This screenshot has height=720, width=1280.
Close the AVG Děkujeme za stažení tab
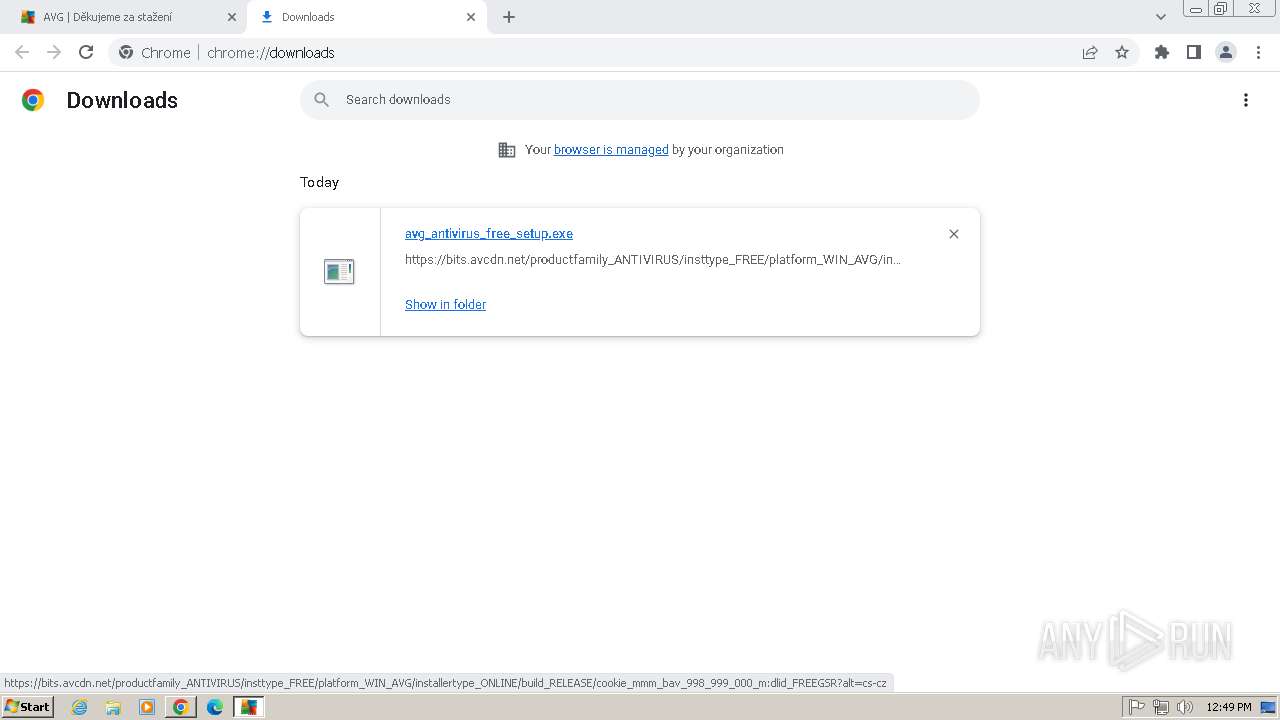tap(232, 17)
